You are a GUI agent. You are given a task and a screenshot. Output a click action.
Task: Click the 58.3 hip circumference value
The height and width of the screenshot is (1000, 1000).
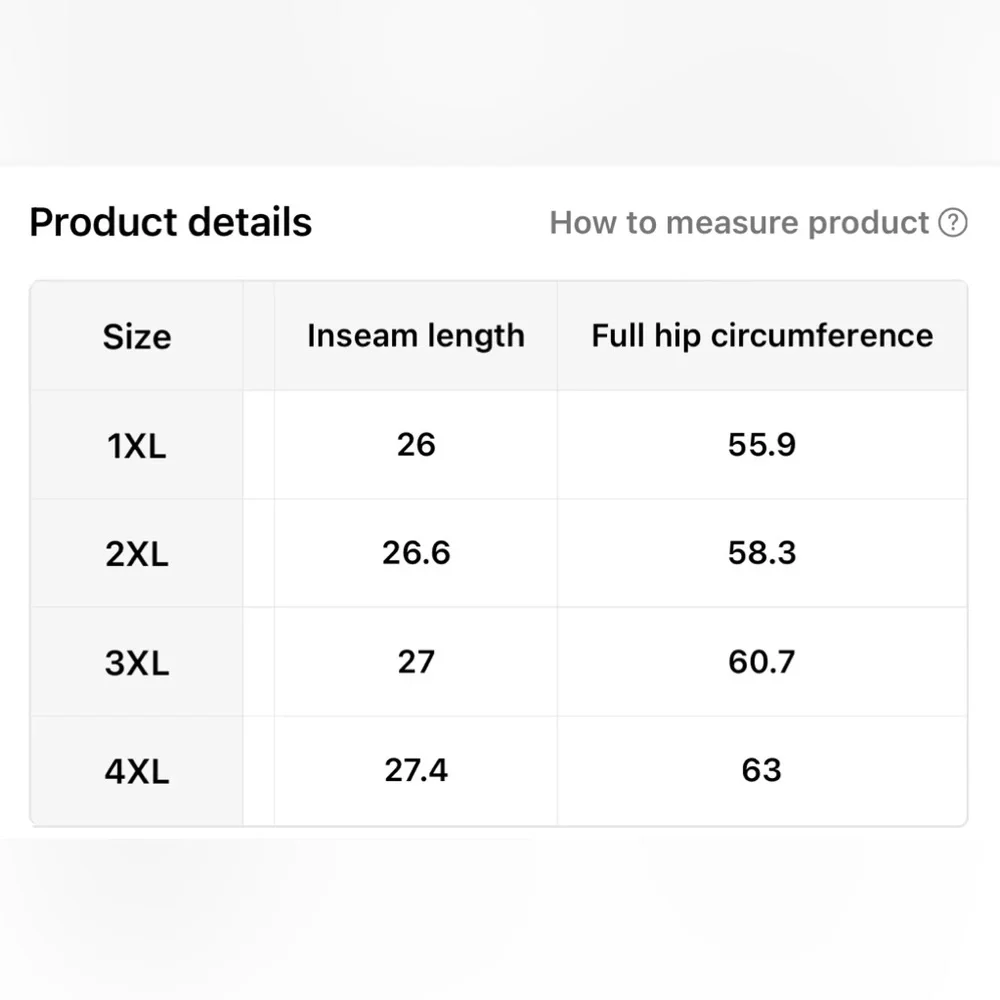point(762,553)
